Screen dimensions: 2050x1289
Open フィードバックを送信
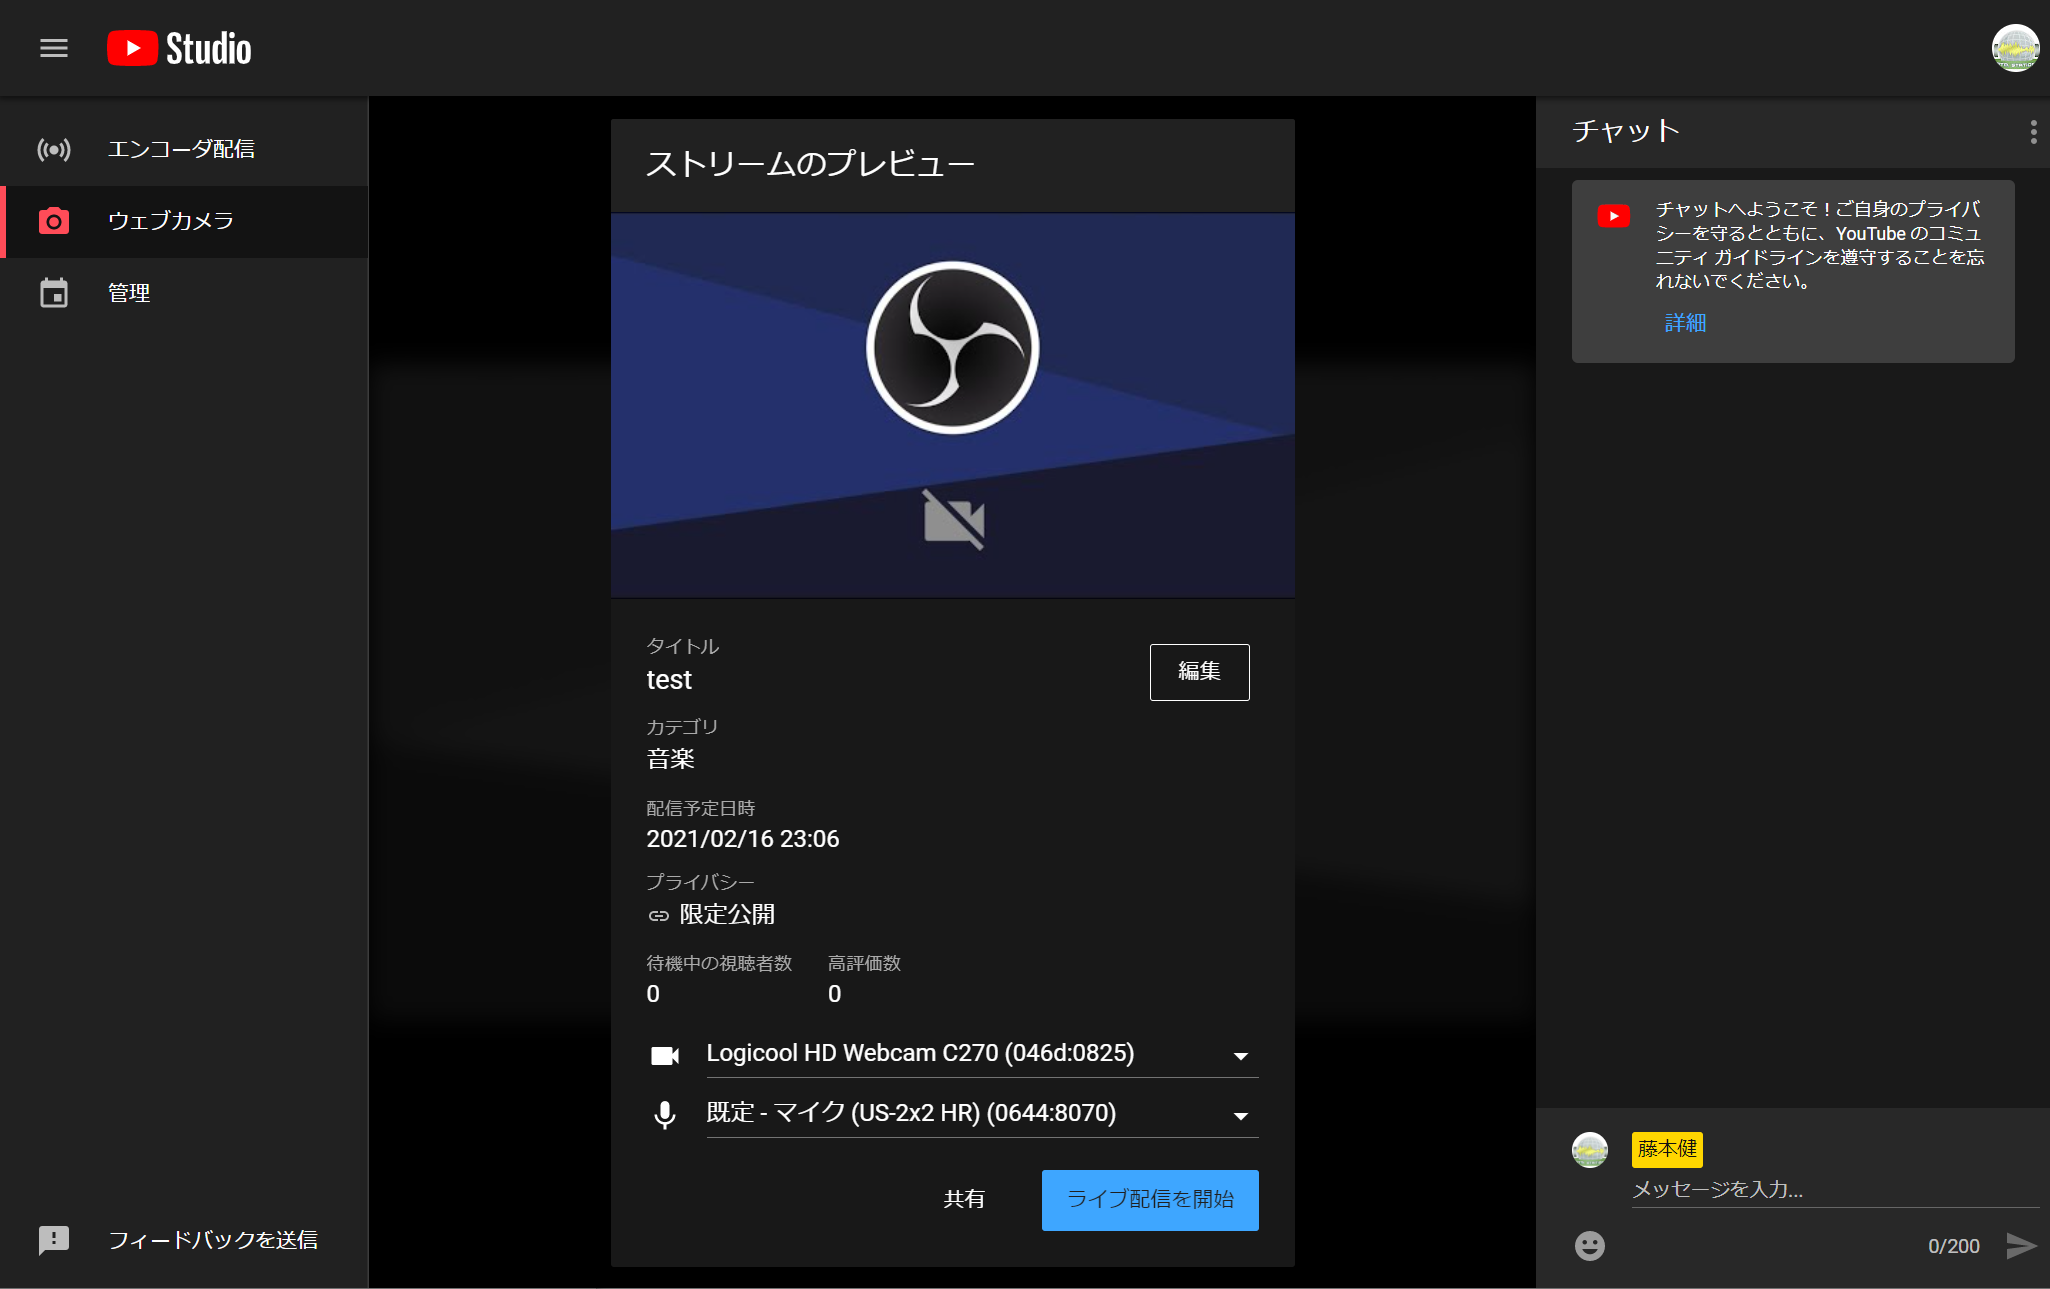[184, 1240]
